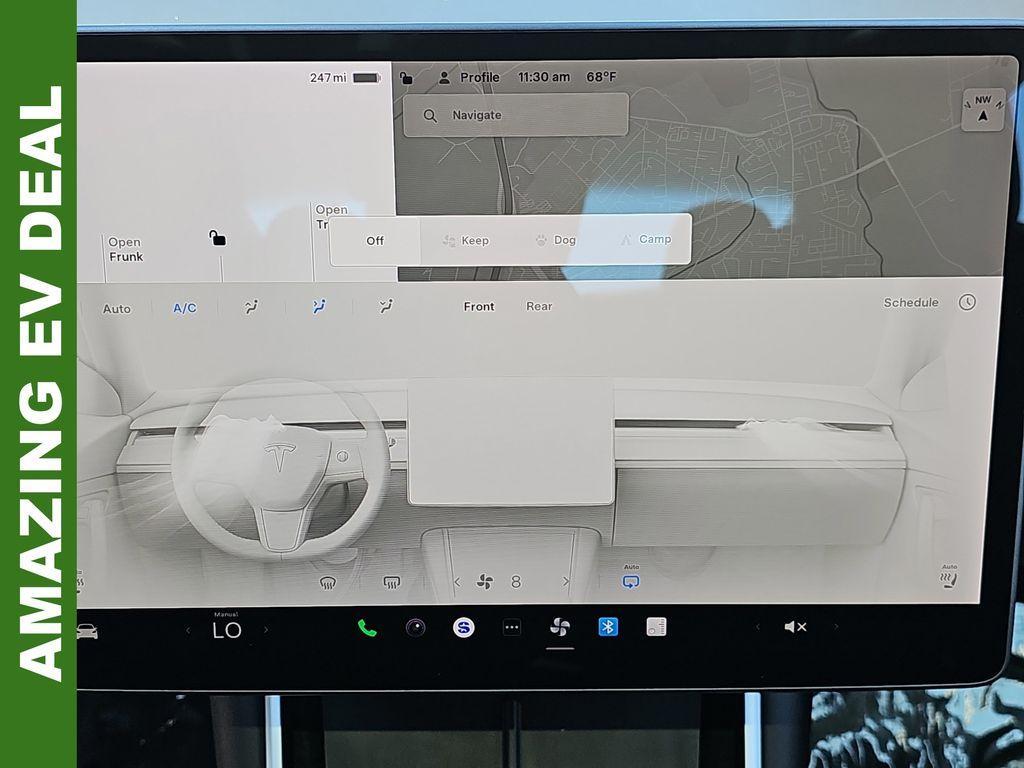Viewport: 1024px width, 768px height.
Task: Turn on the rear window defroster
Action: click(392, 582)
